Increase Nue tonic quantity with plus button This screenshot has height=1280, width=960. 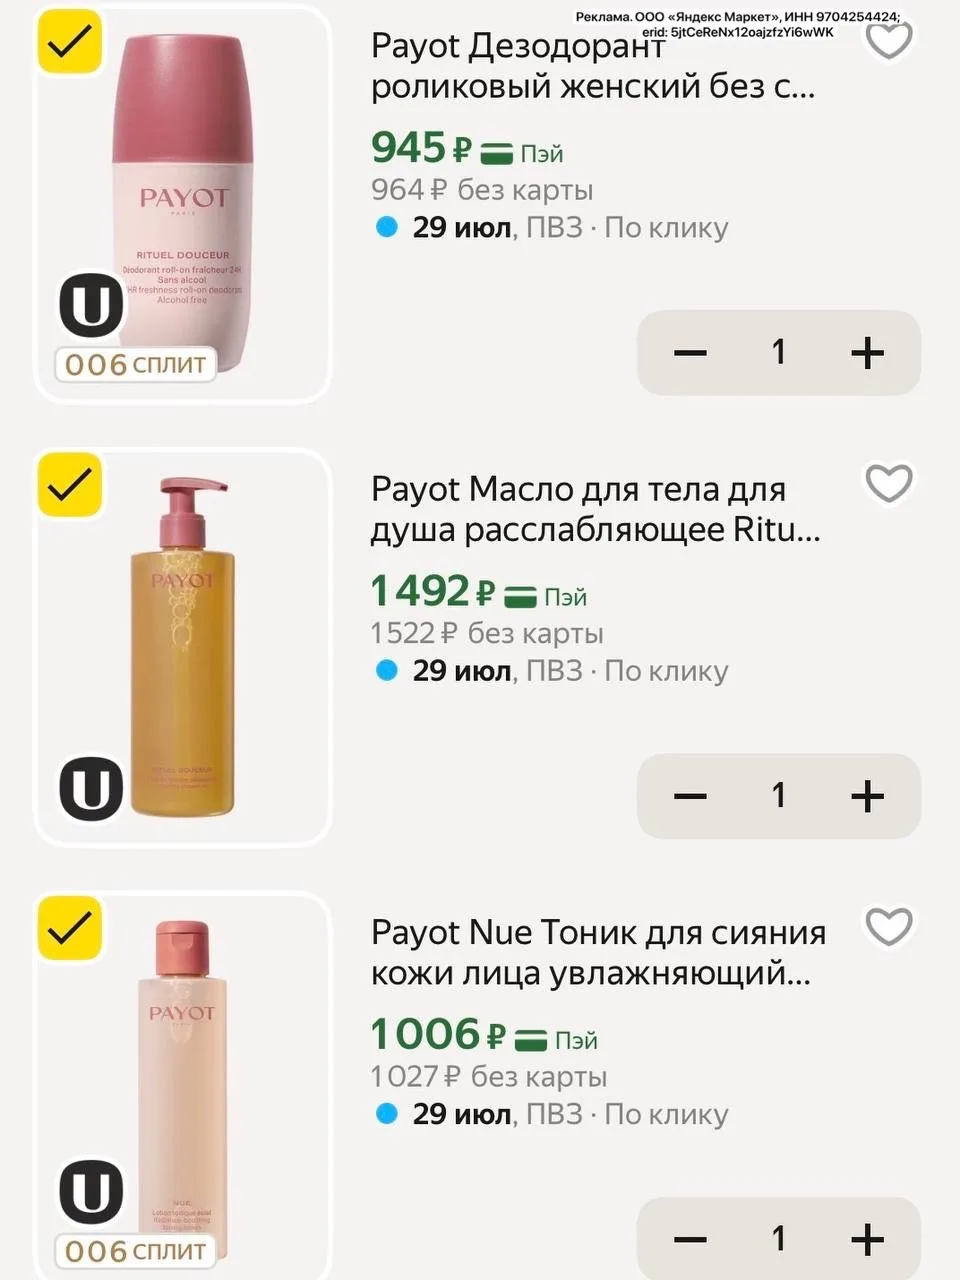pos(867,1239)
